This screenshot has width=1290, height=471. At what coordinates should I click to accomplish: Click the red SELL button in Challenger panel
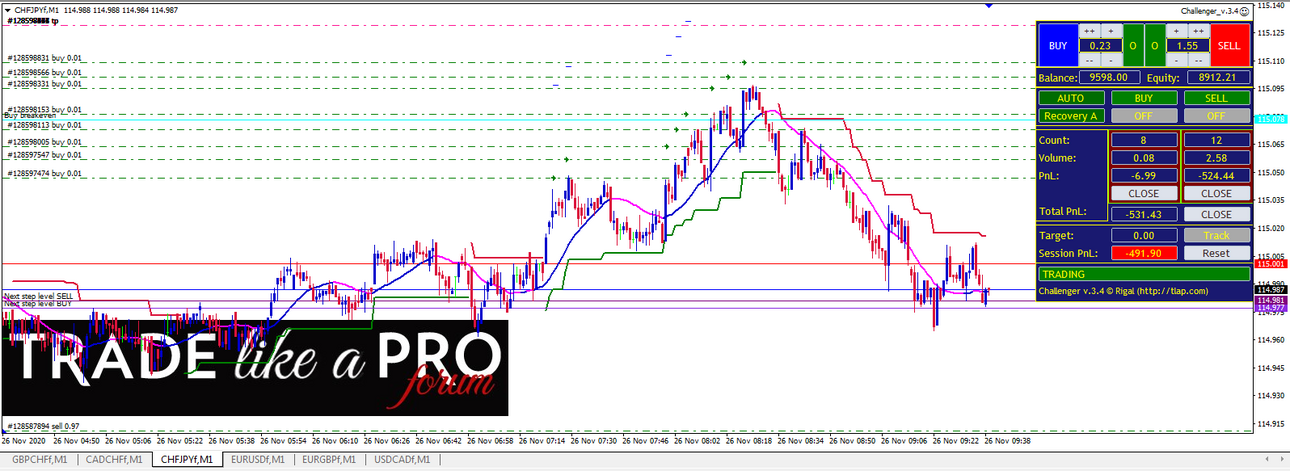[1230, 46]
